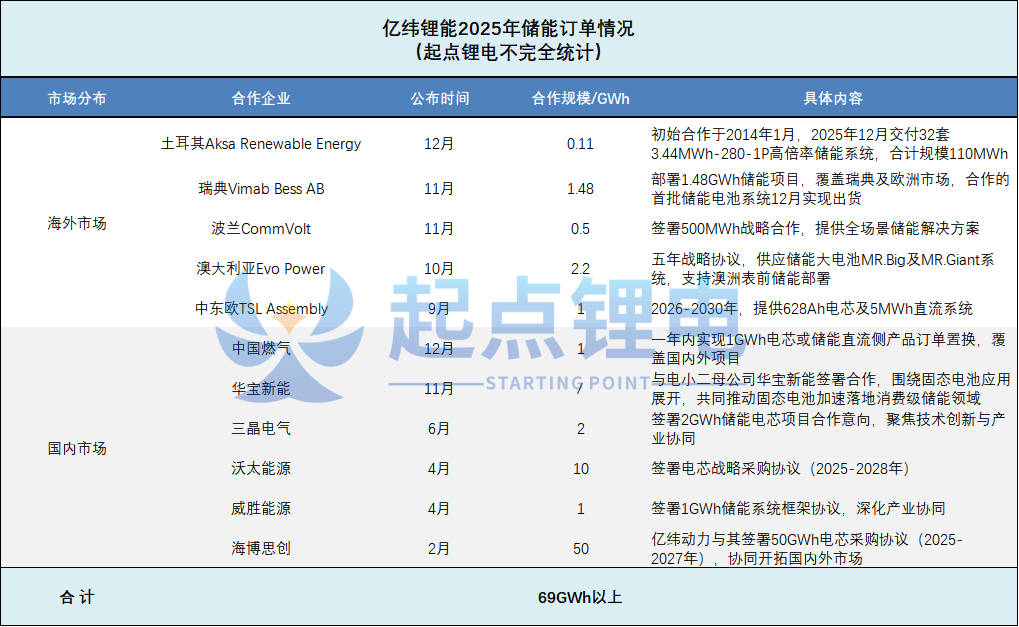Select '12月' in the Aksa Renewable Energy row
The height and width of the screenshot is (627, 1019).
pyautogui.click(x=439, y=144)
